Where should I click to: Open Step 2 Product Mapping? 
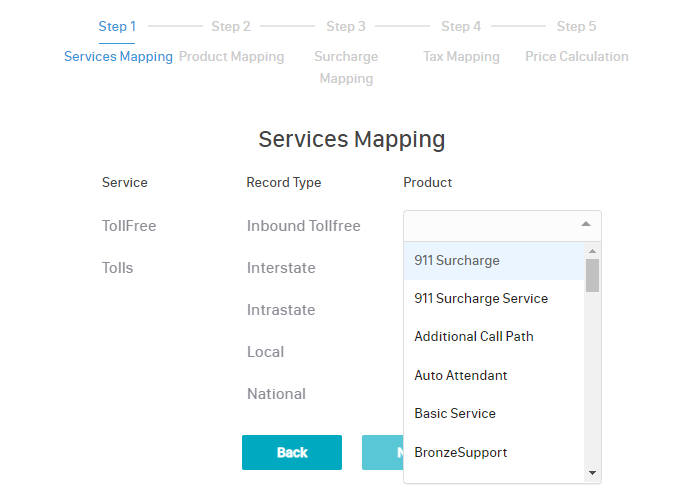(231, 42)
